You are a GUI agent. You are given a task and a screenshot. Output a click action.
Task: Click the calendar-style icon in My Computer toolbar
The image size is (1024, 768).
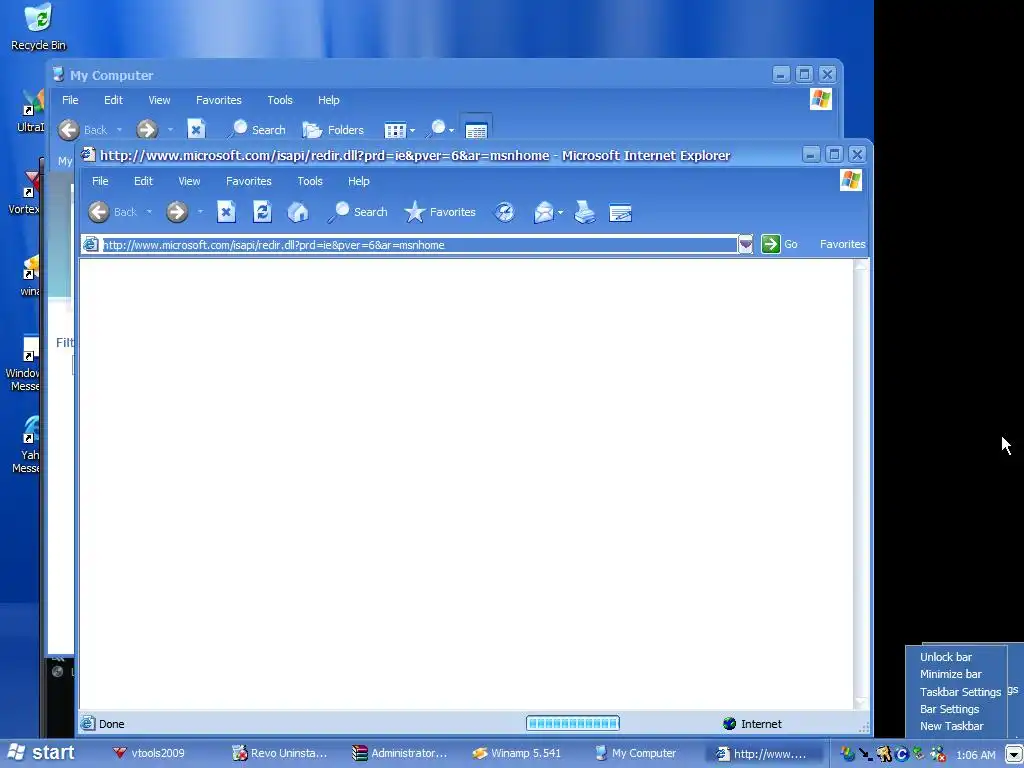(476, 131)
